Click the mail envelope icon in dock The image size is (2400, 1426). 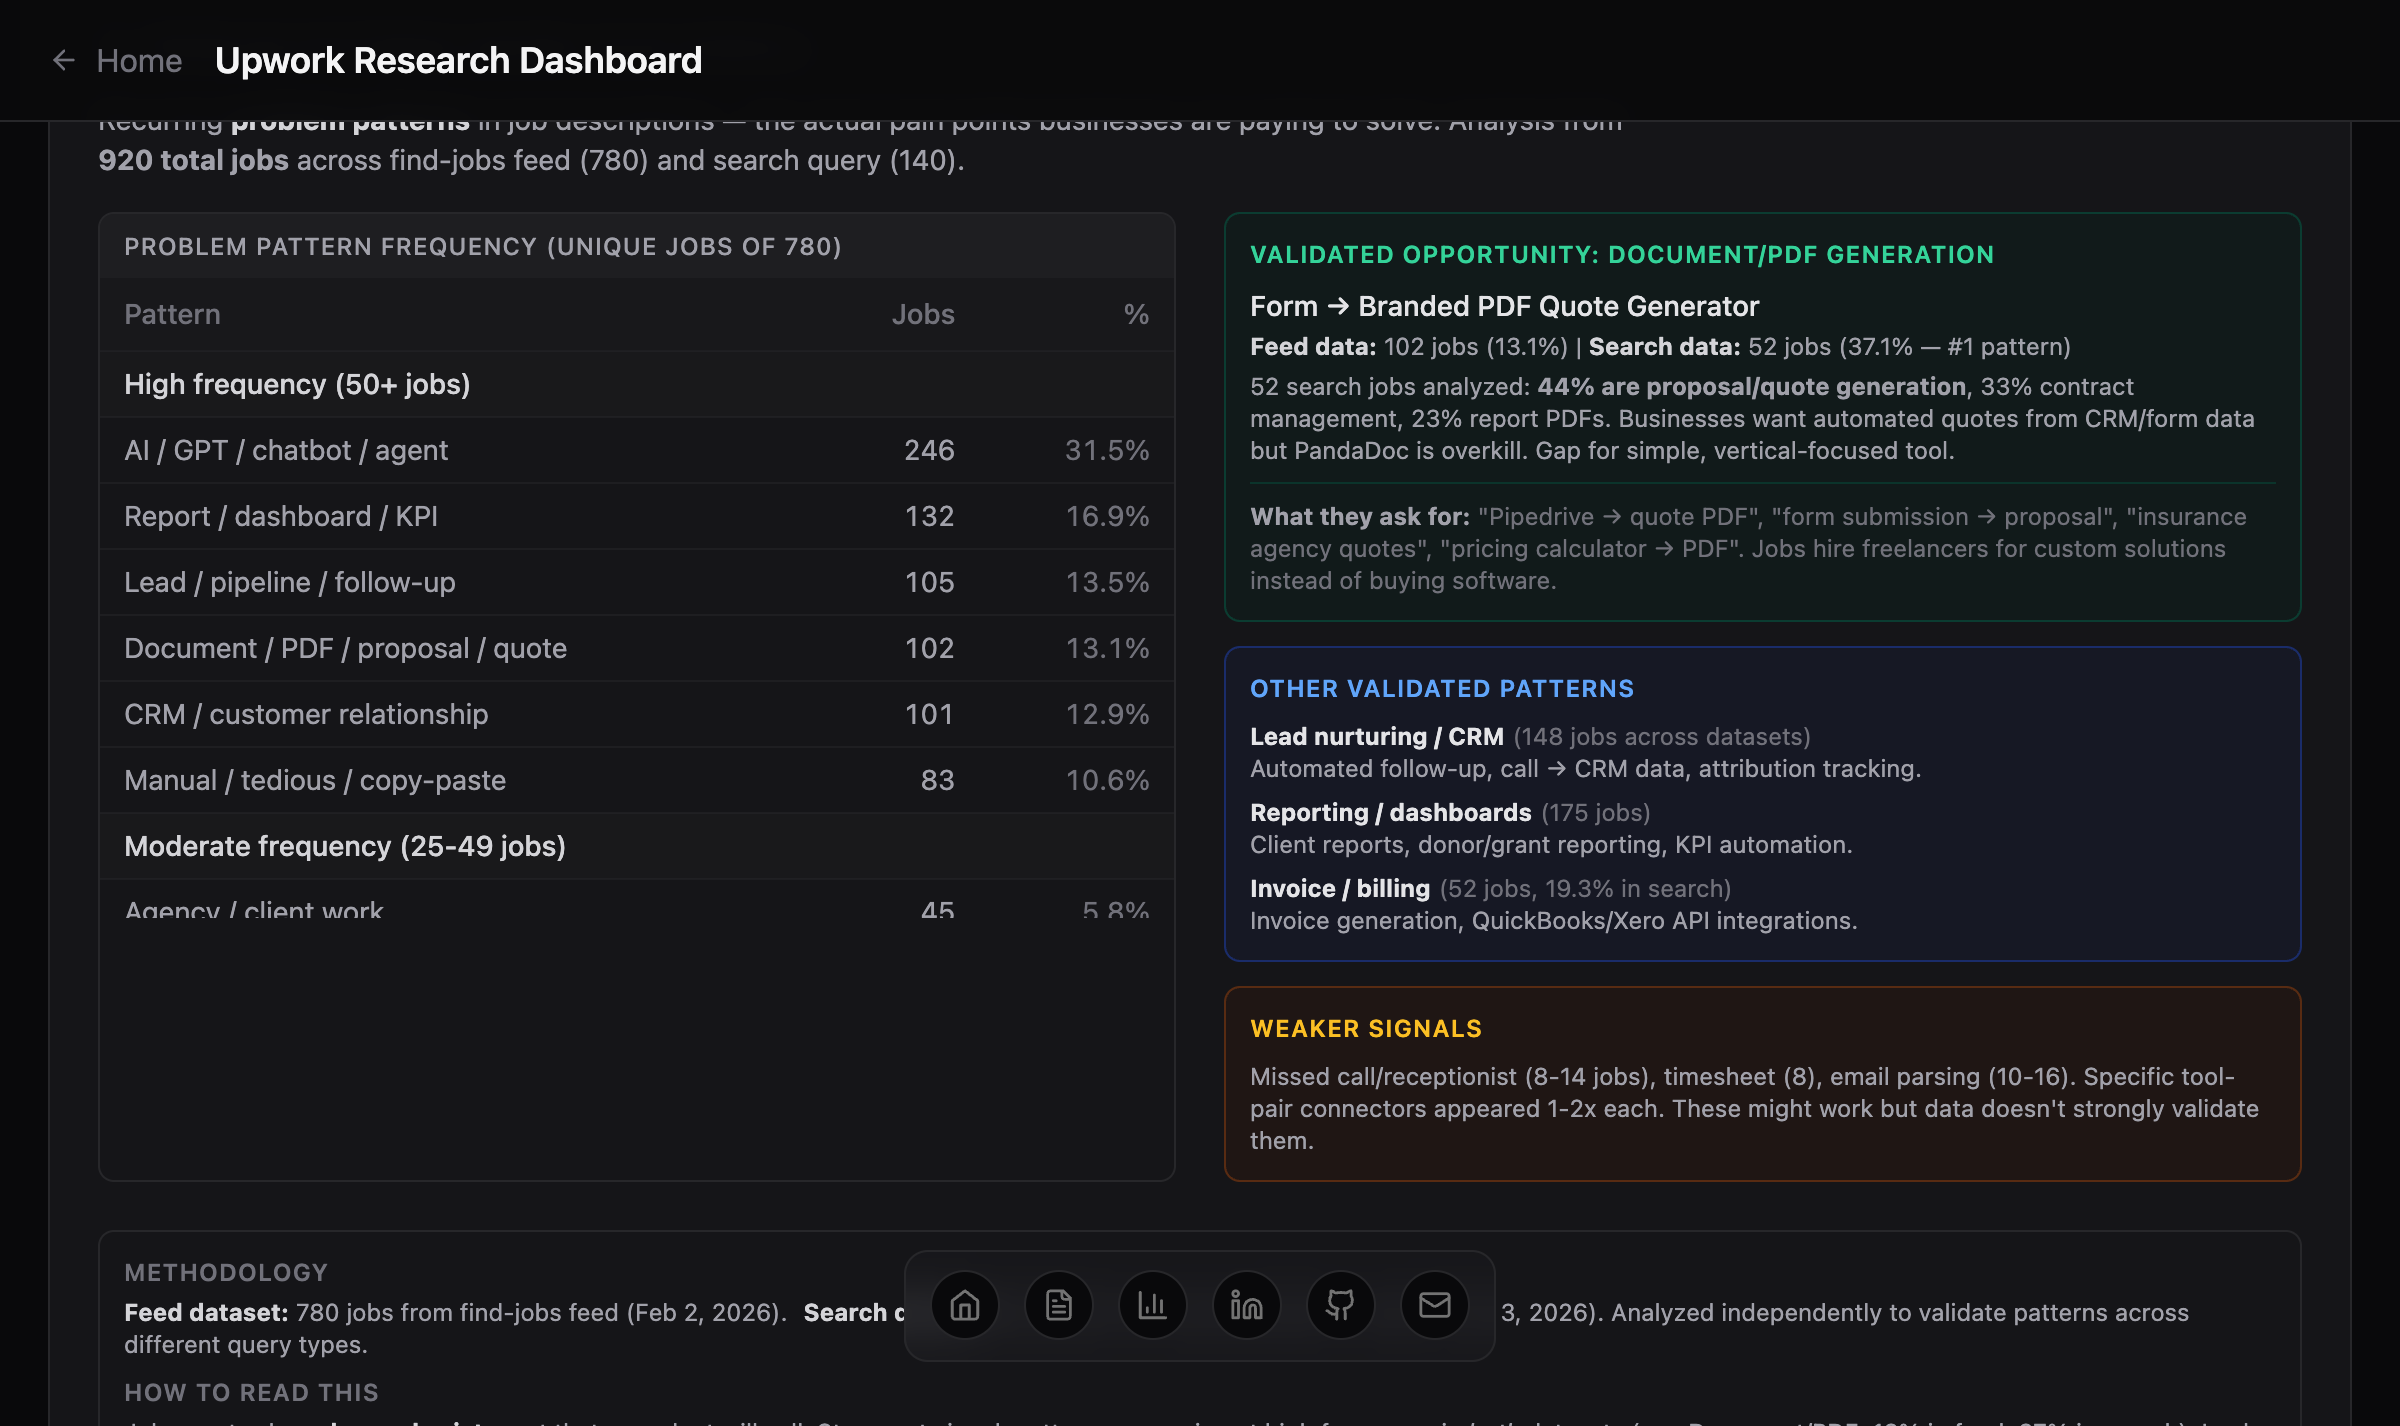pos(1434,1305)
